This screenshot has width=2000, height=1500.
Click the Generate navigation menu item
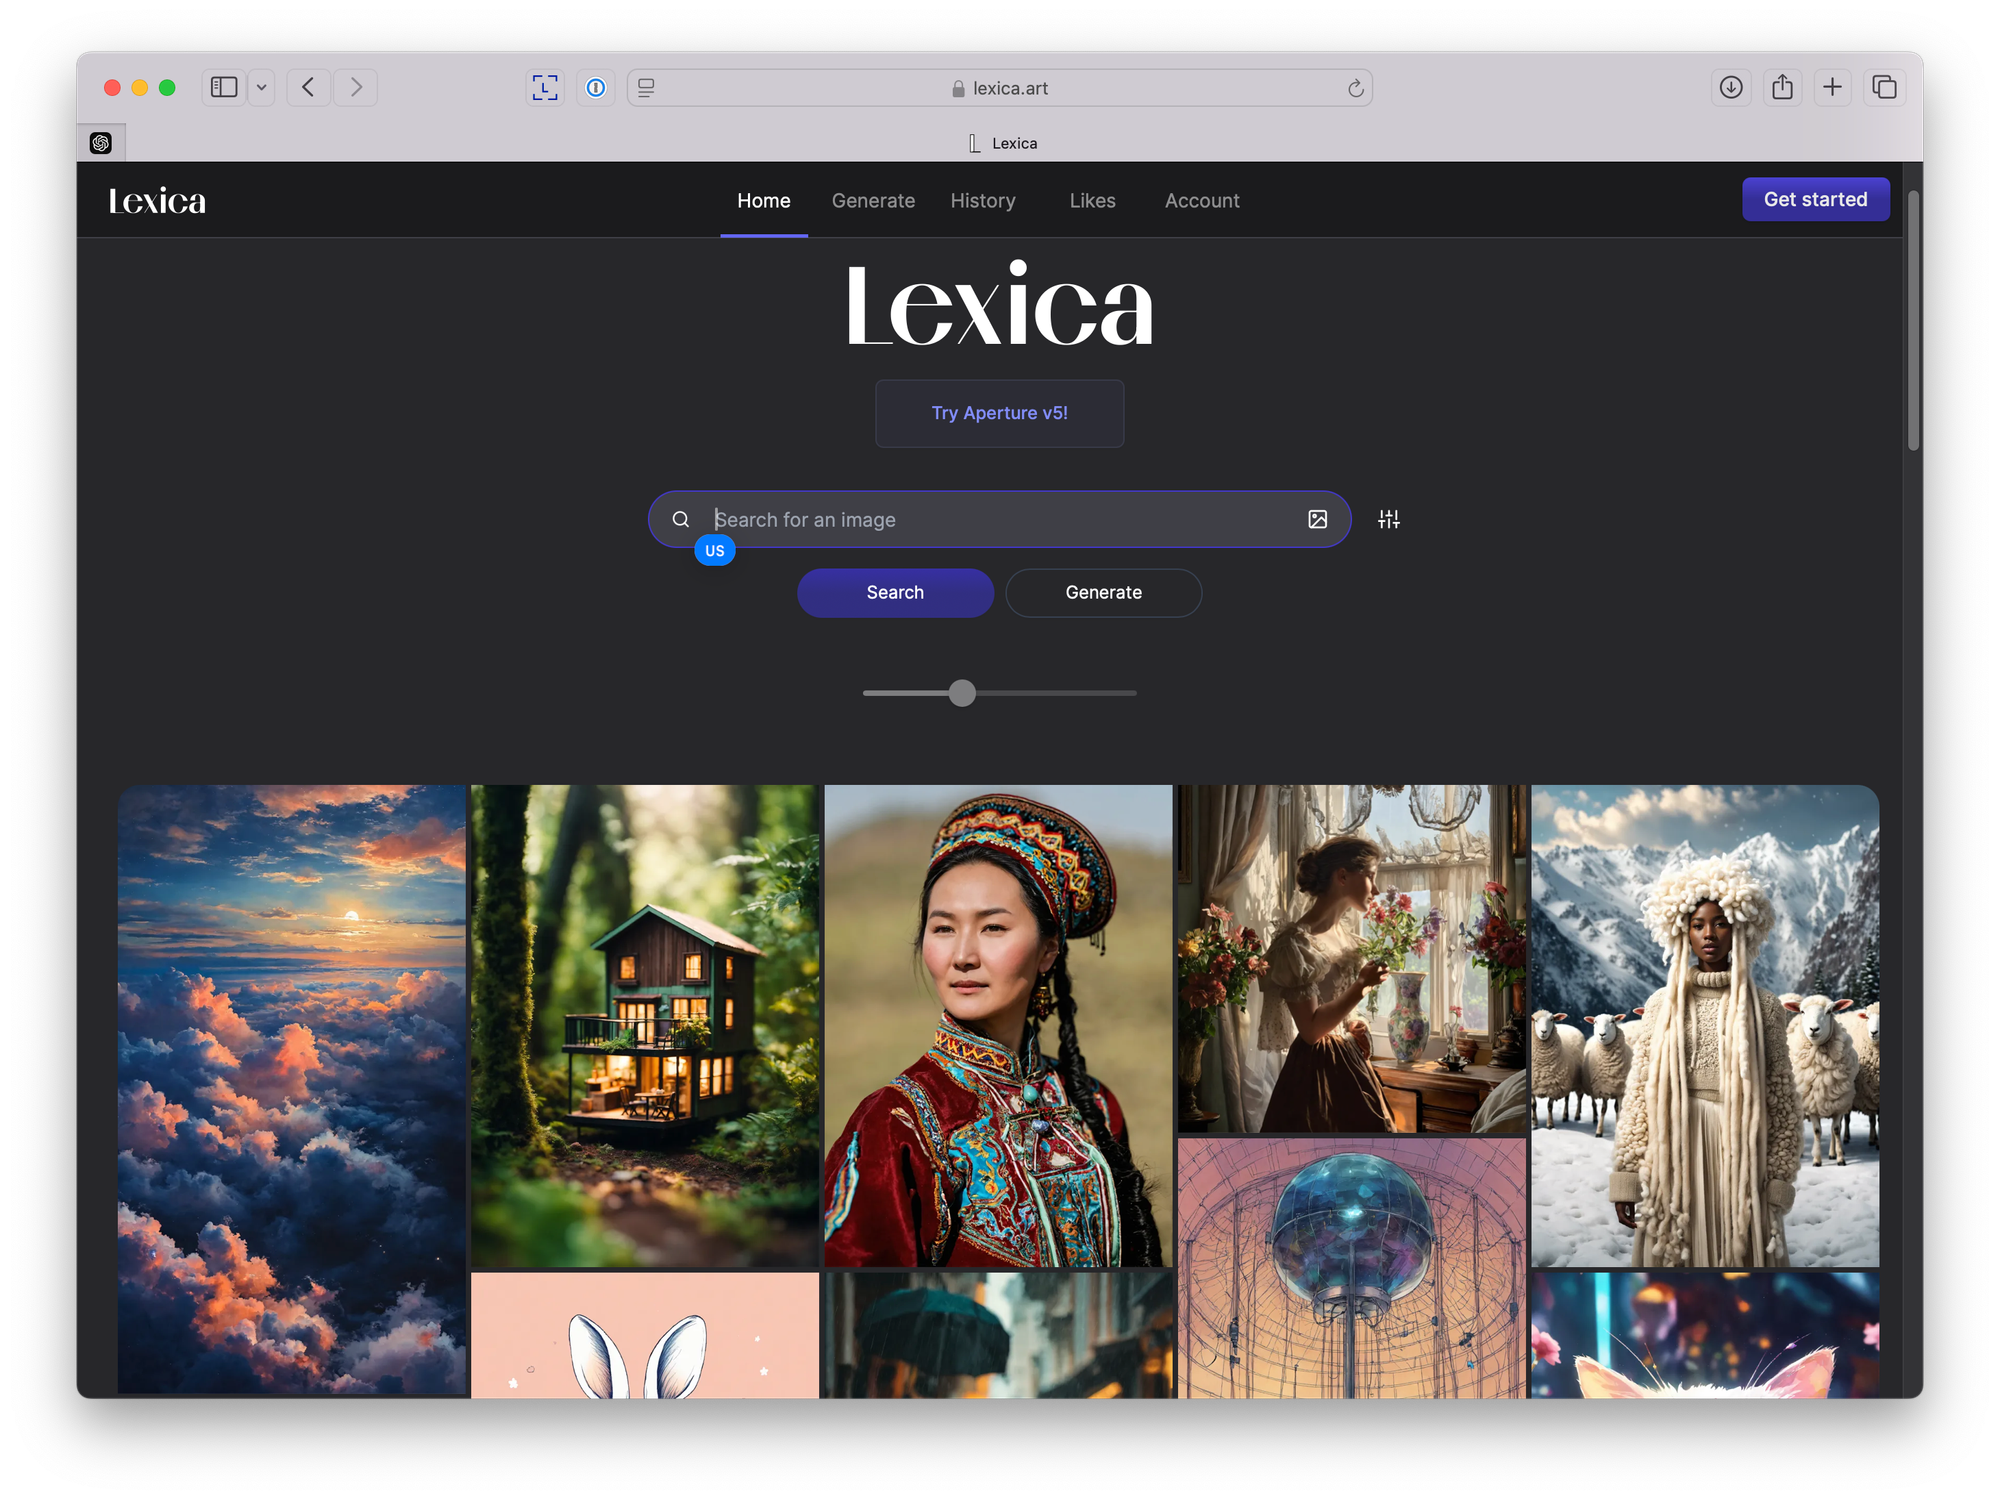872,200
